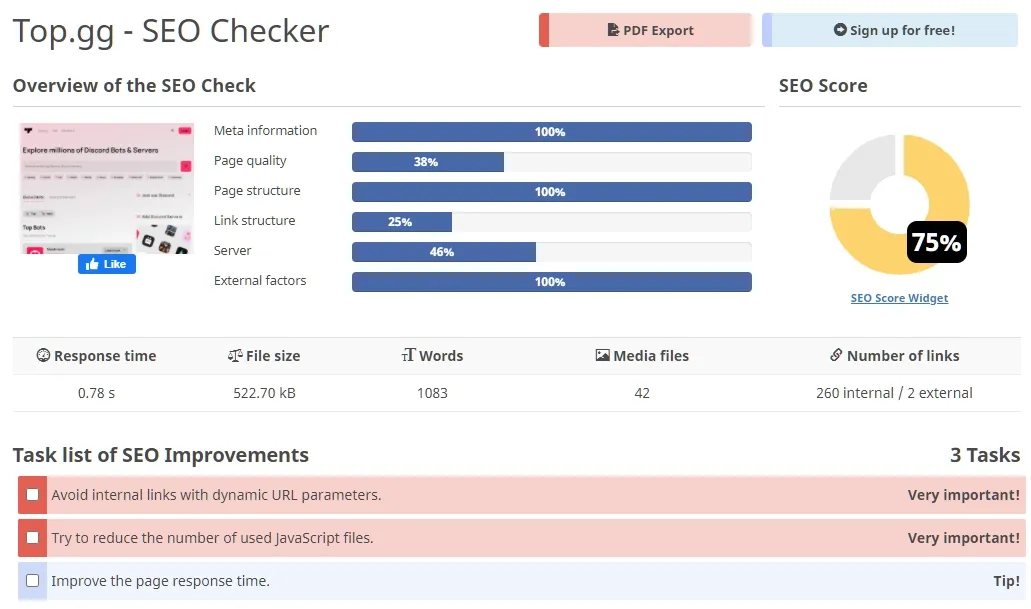Click the 75% SEO score donut chart
1031x609 pixels.
tap(899, 205)
